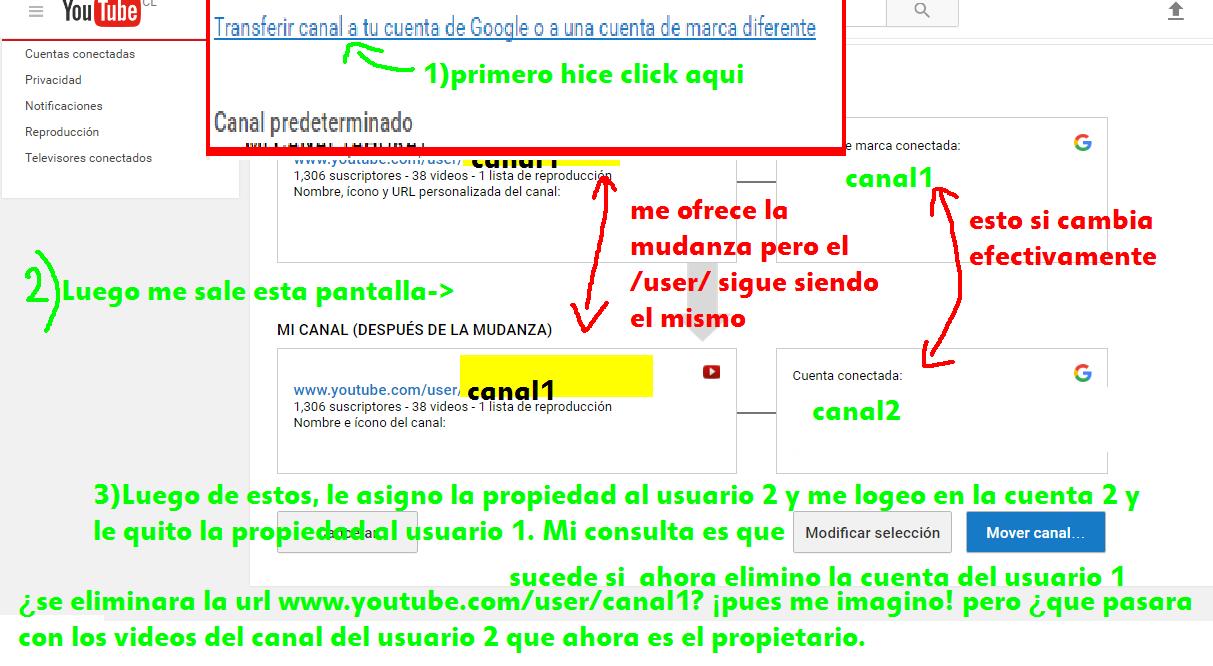Click the Google icon beside marca conectada

click(1082, 143)
